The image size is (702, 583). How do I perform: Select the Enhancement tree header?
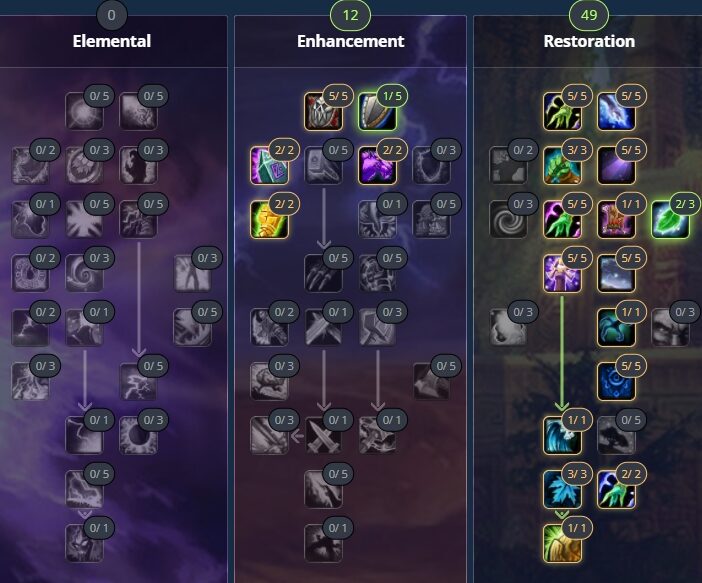[x=351, y=41]
